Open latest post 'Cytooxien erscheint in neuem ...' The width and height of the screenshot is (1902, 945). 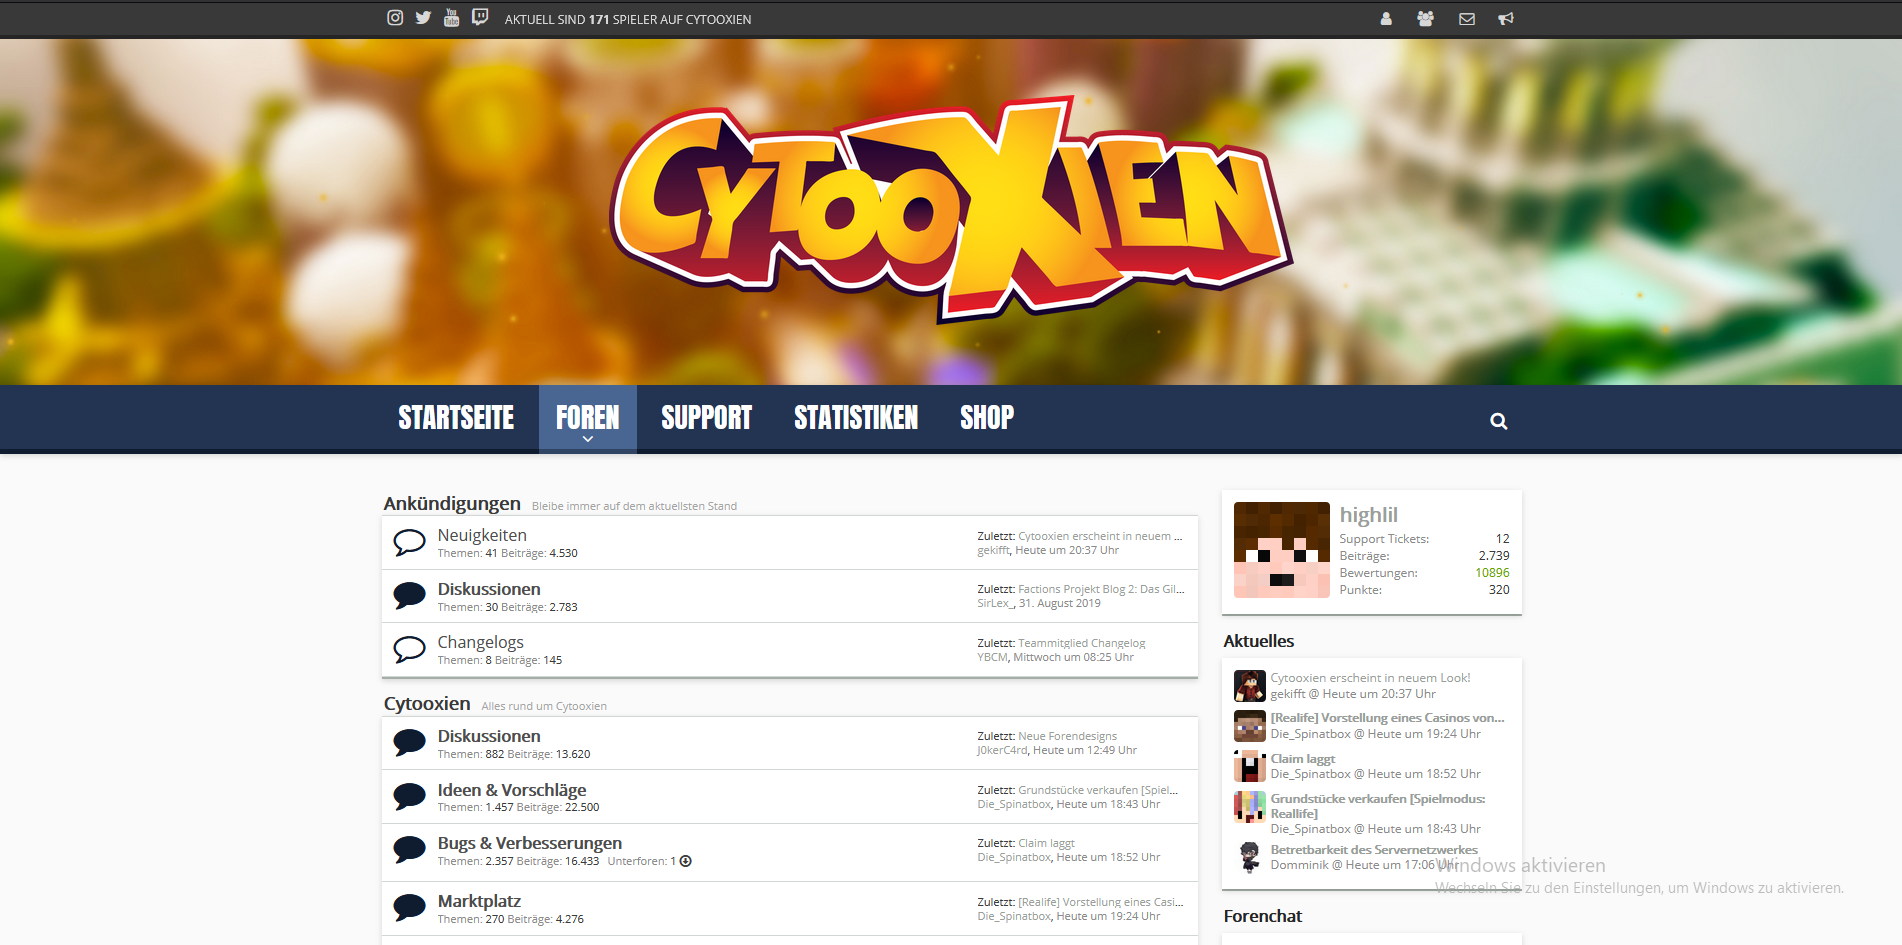tap(1100, 536)
